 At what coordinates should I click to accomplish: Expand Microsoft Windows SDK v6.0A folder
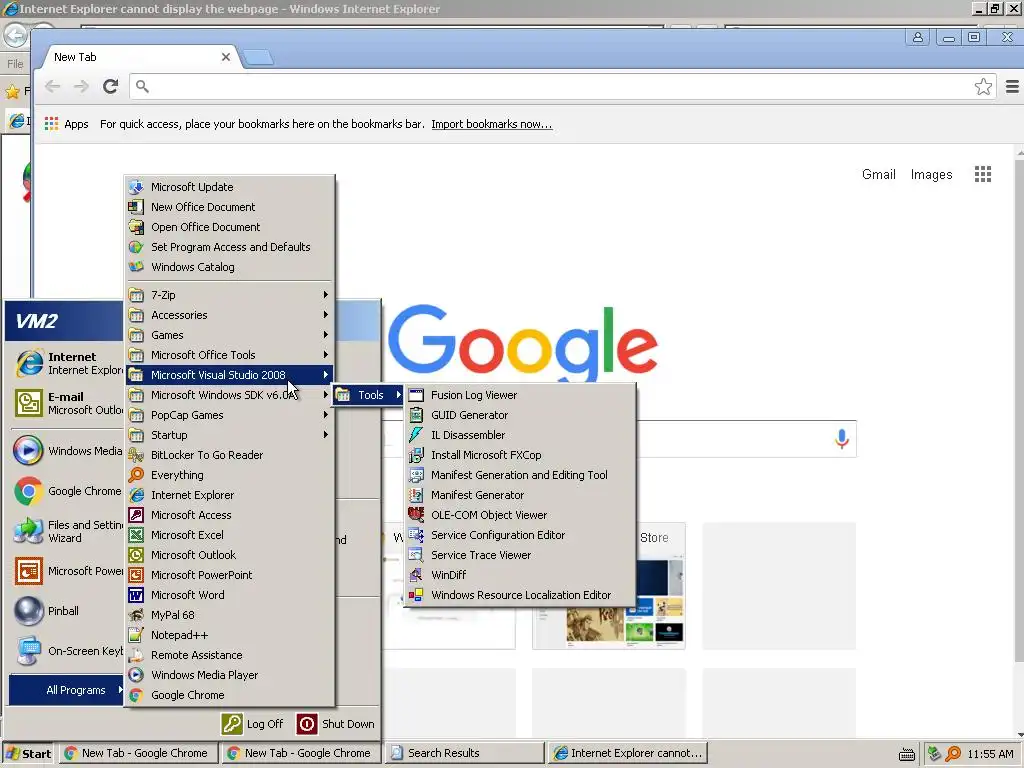point(230,395)
